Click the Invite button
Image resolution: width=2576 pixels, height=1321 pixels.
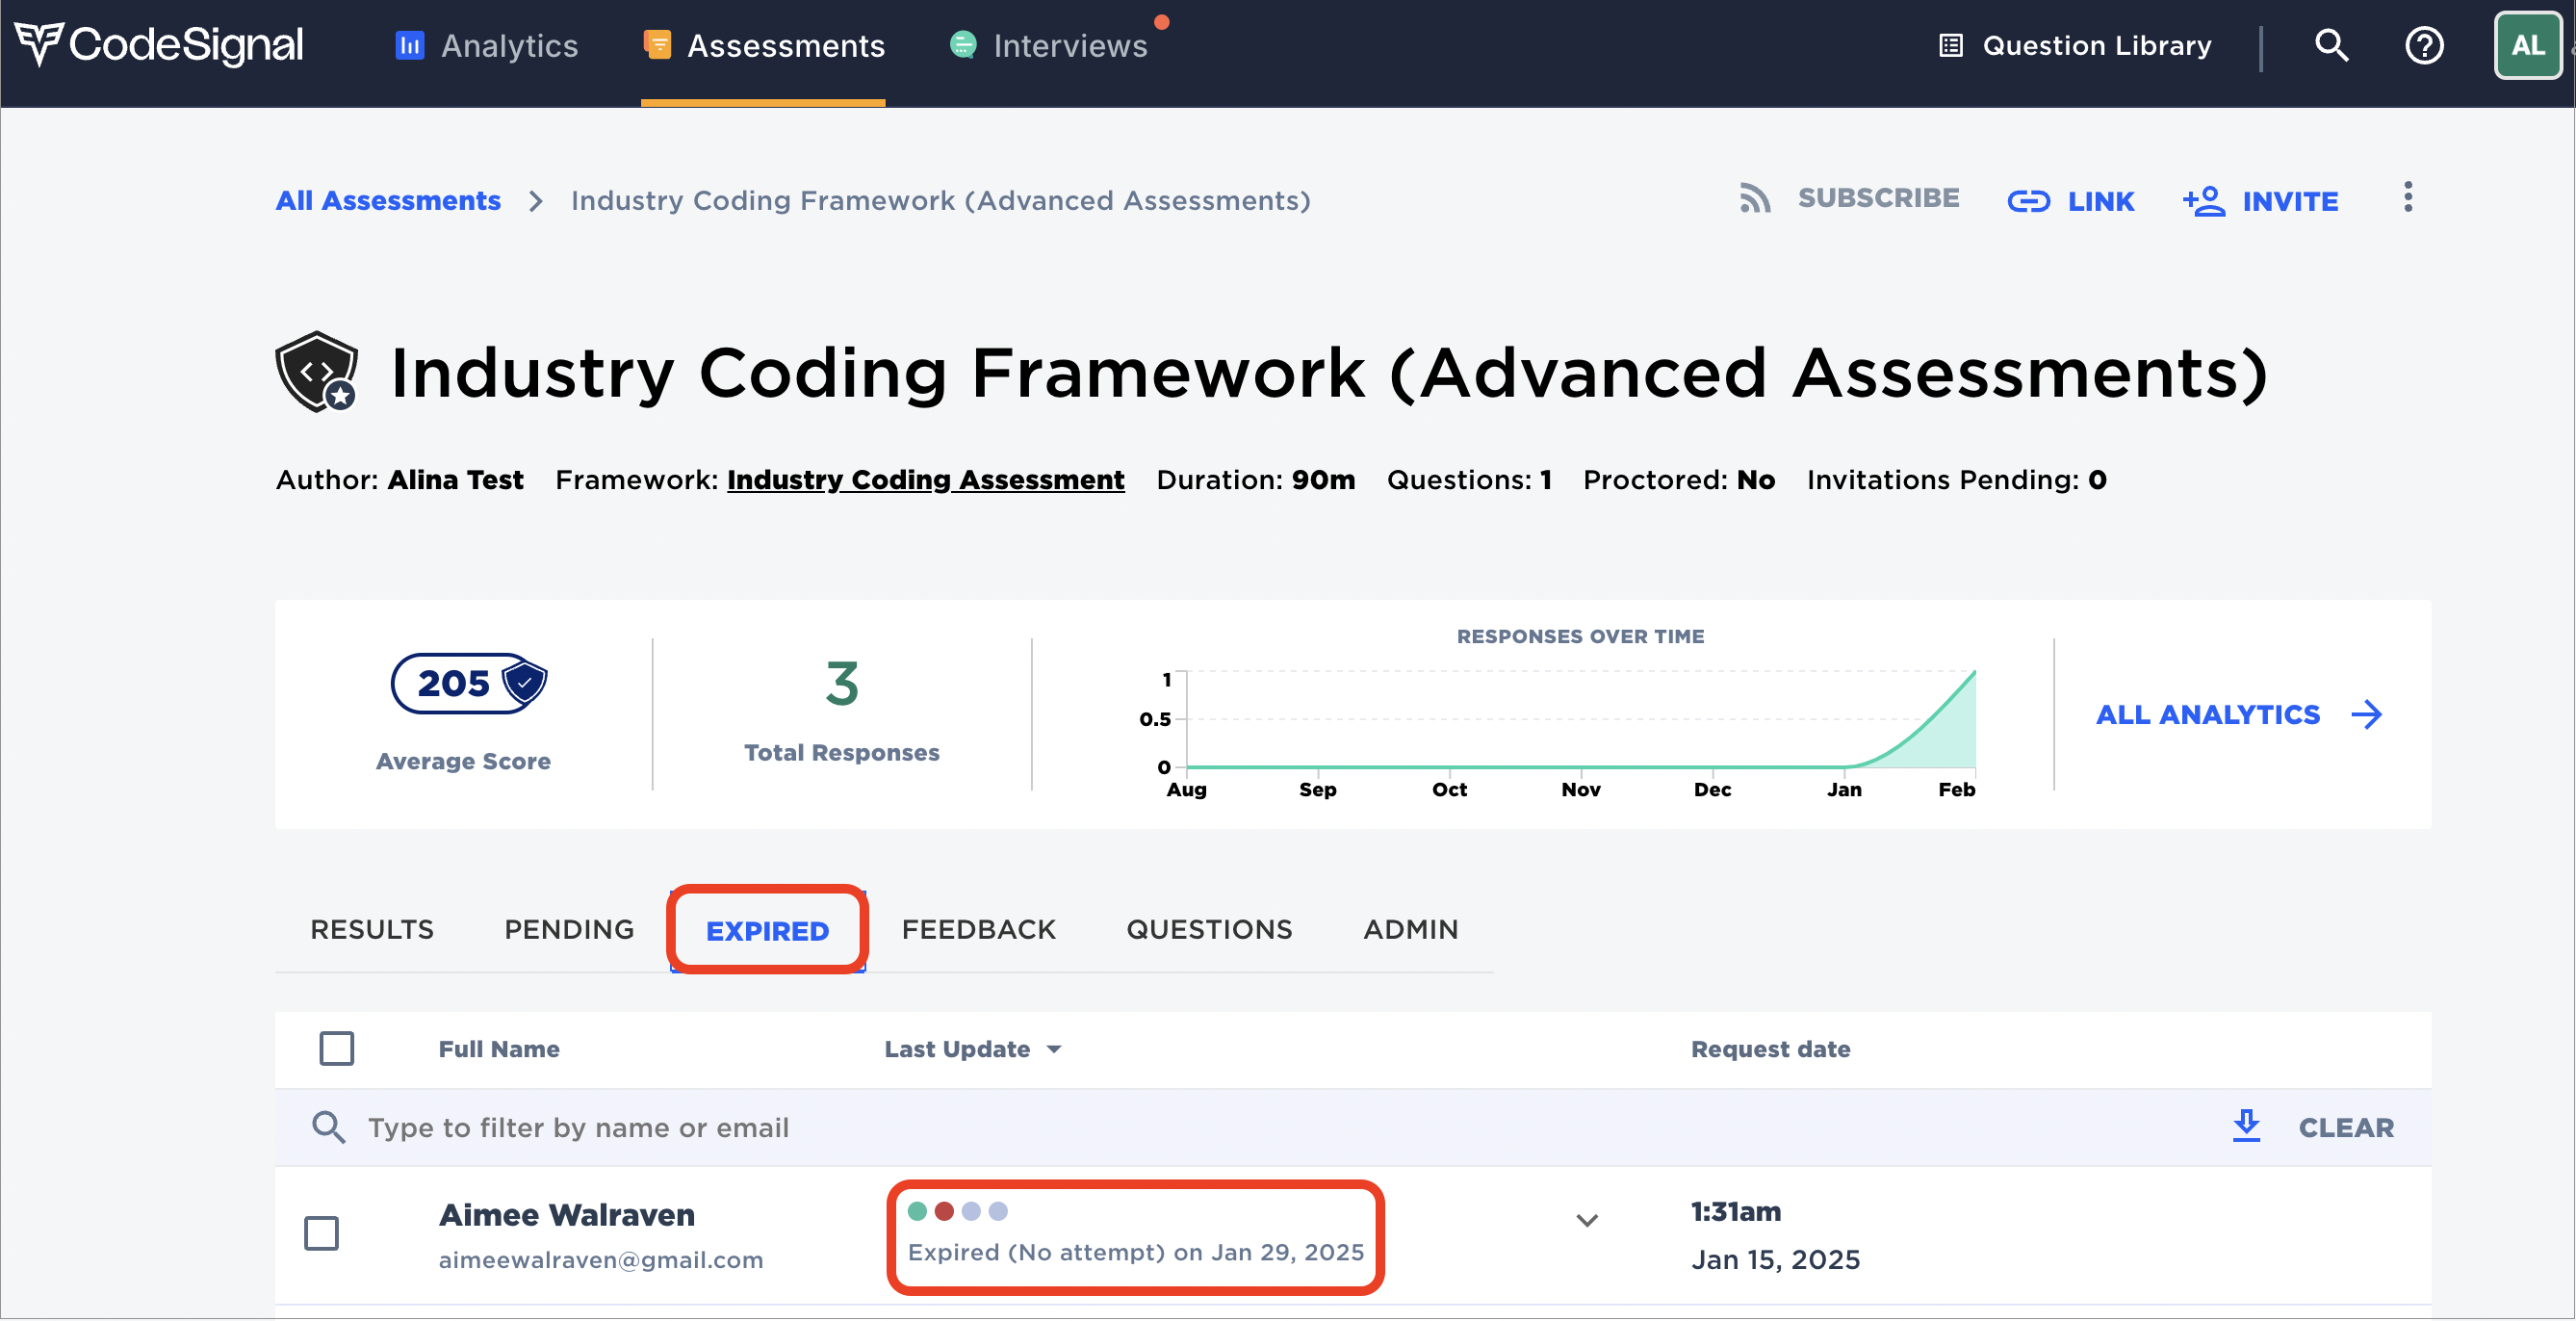[x=2260, y=202]
